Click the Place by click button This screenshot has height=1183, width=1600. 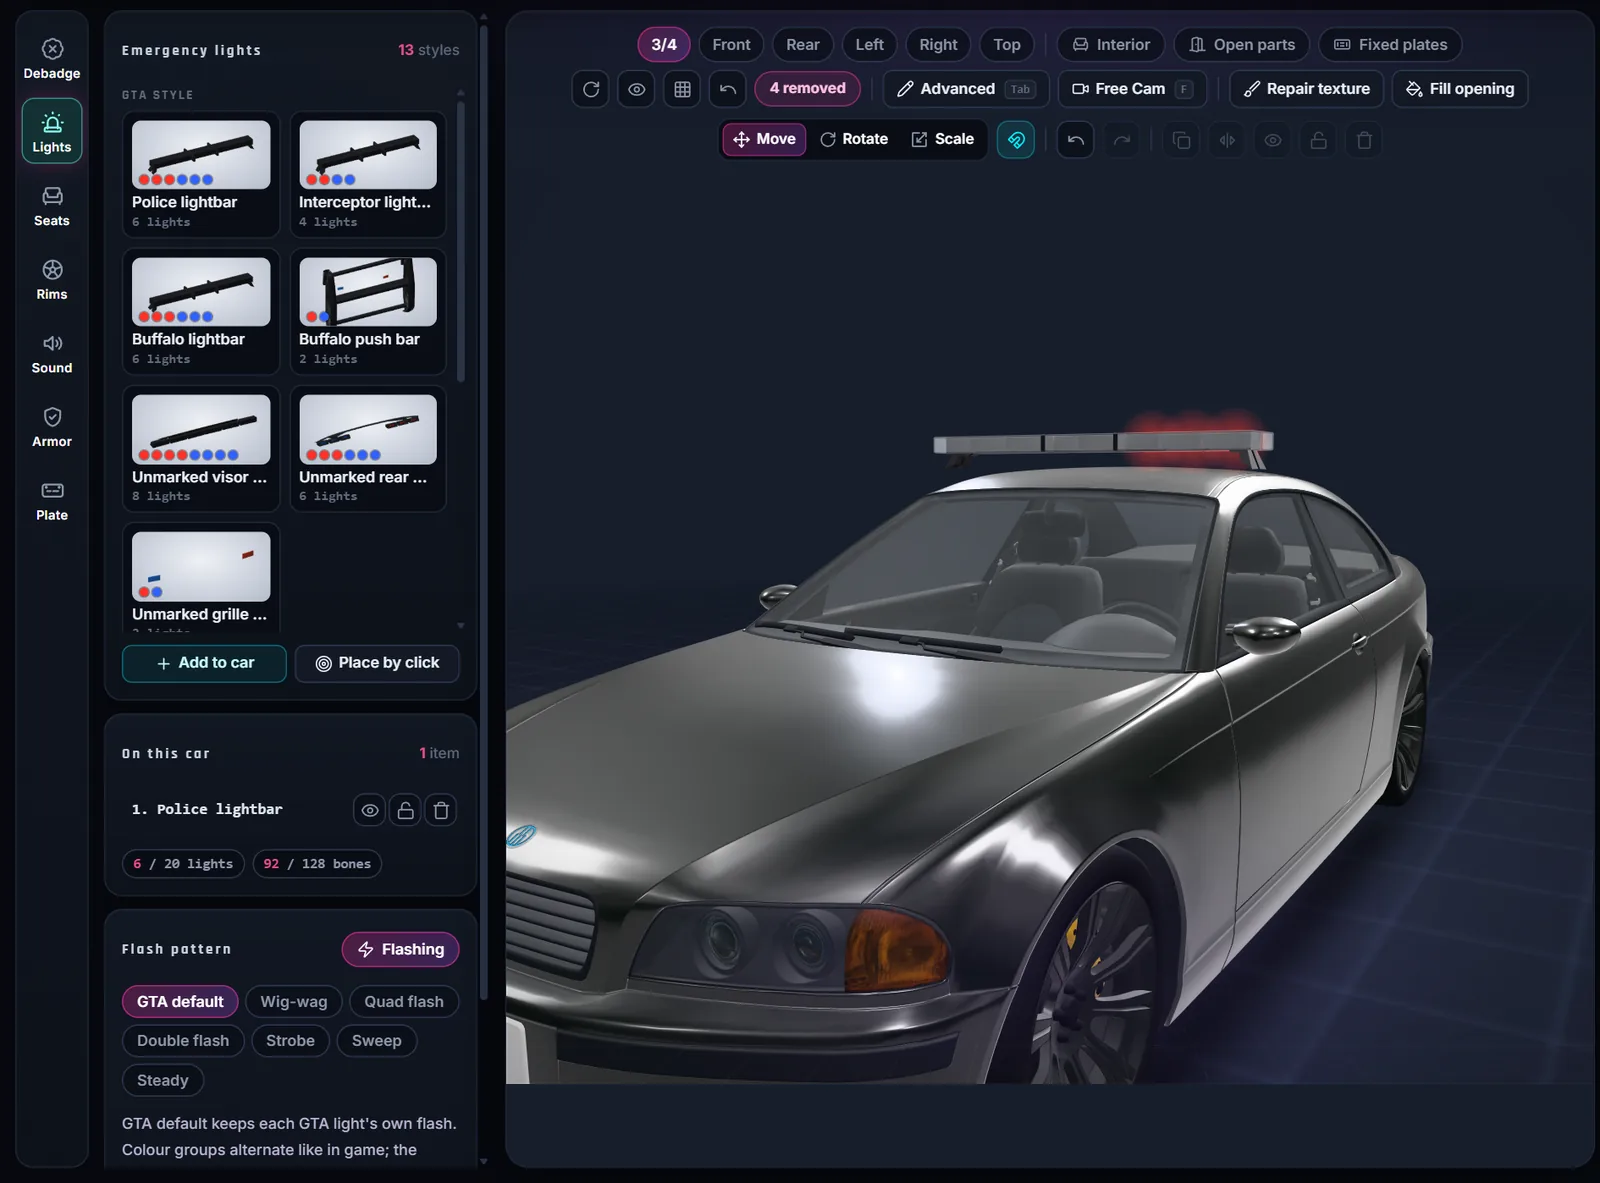(x=377, y=663)
